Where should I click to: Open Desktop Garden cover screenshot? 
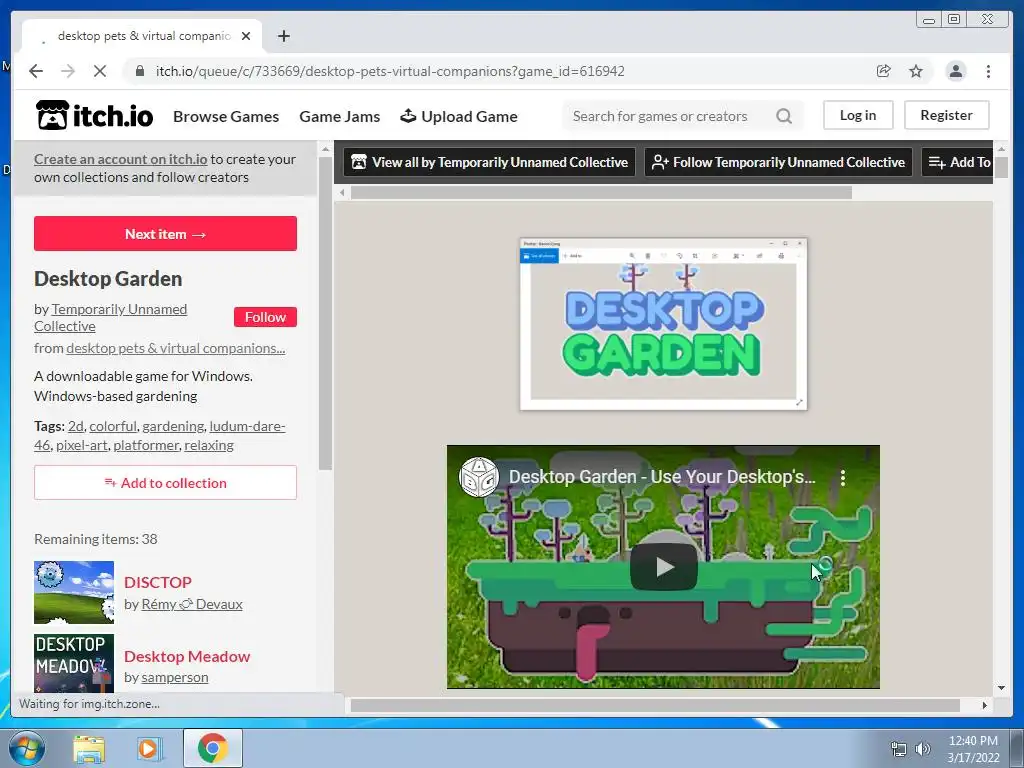click(x=664, y=325)
